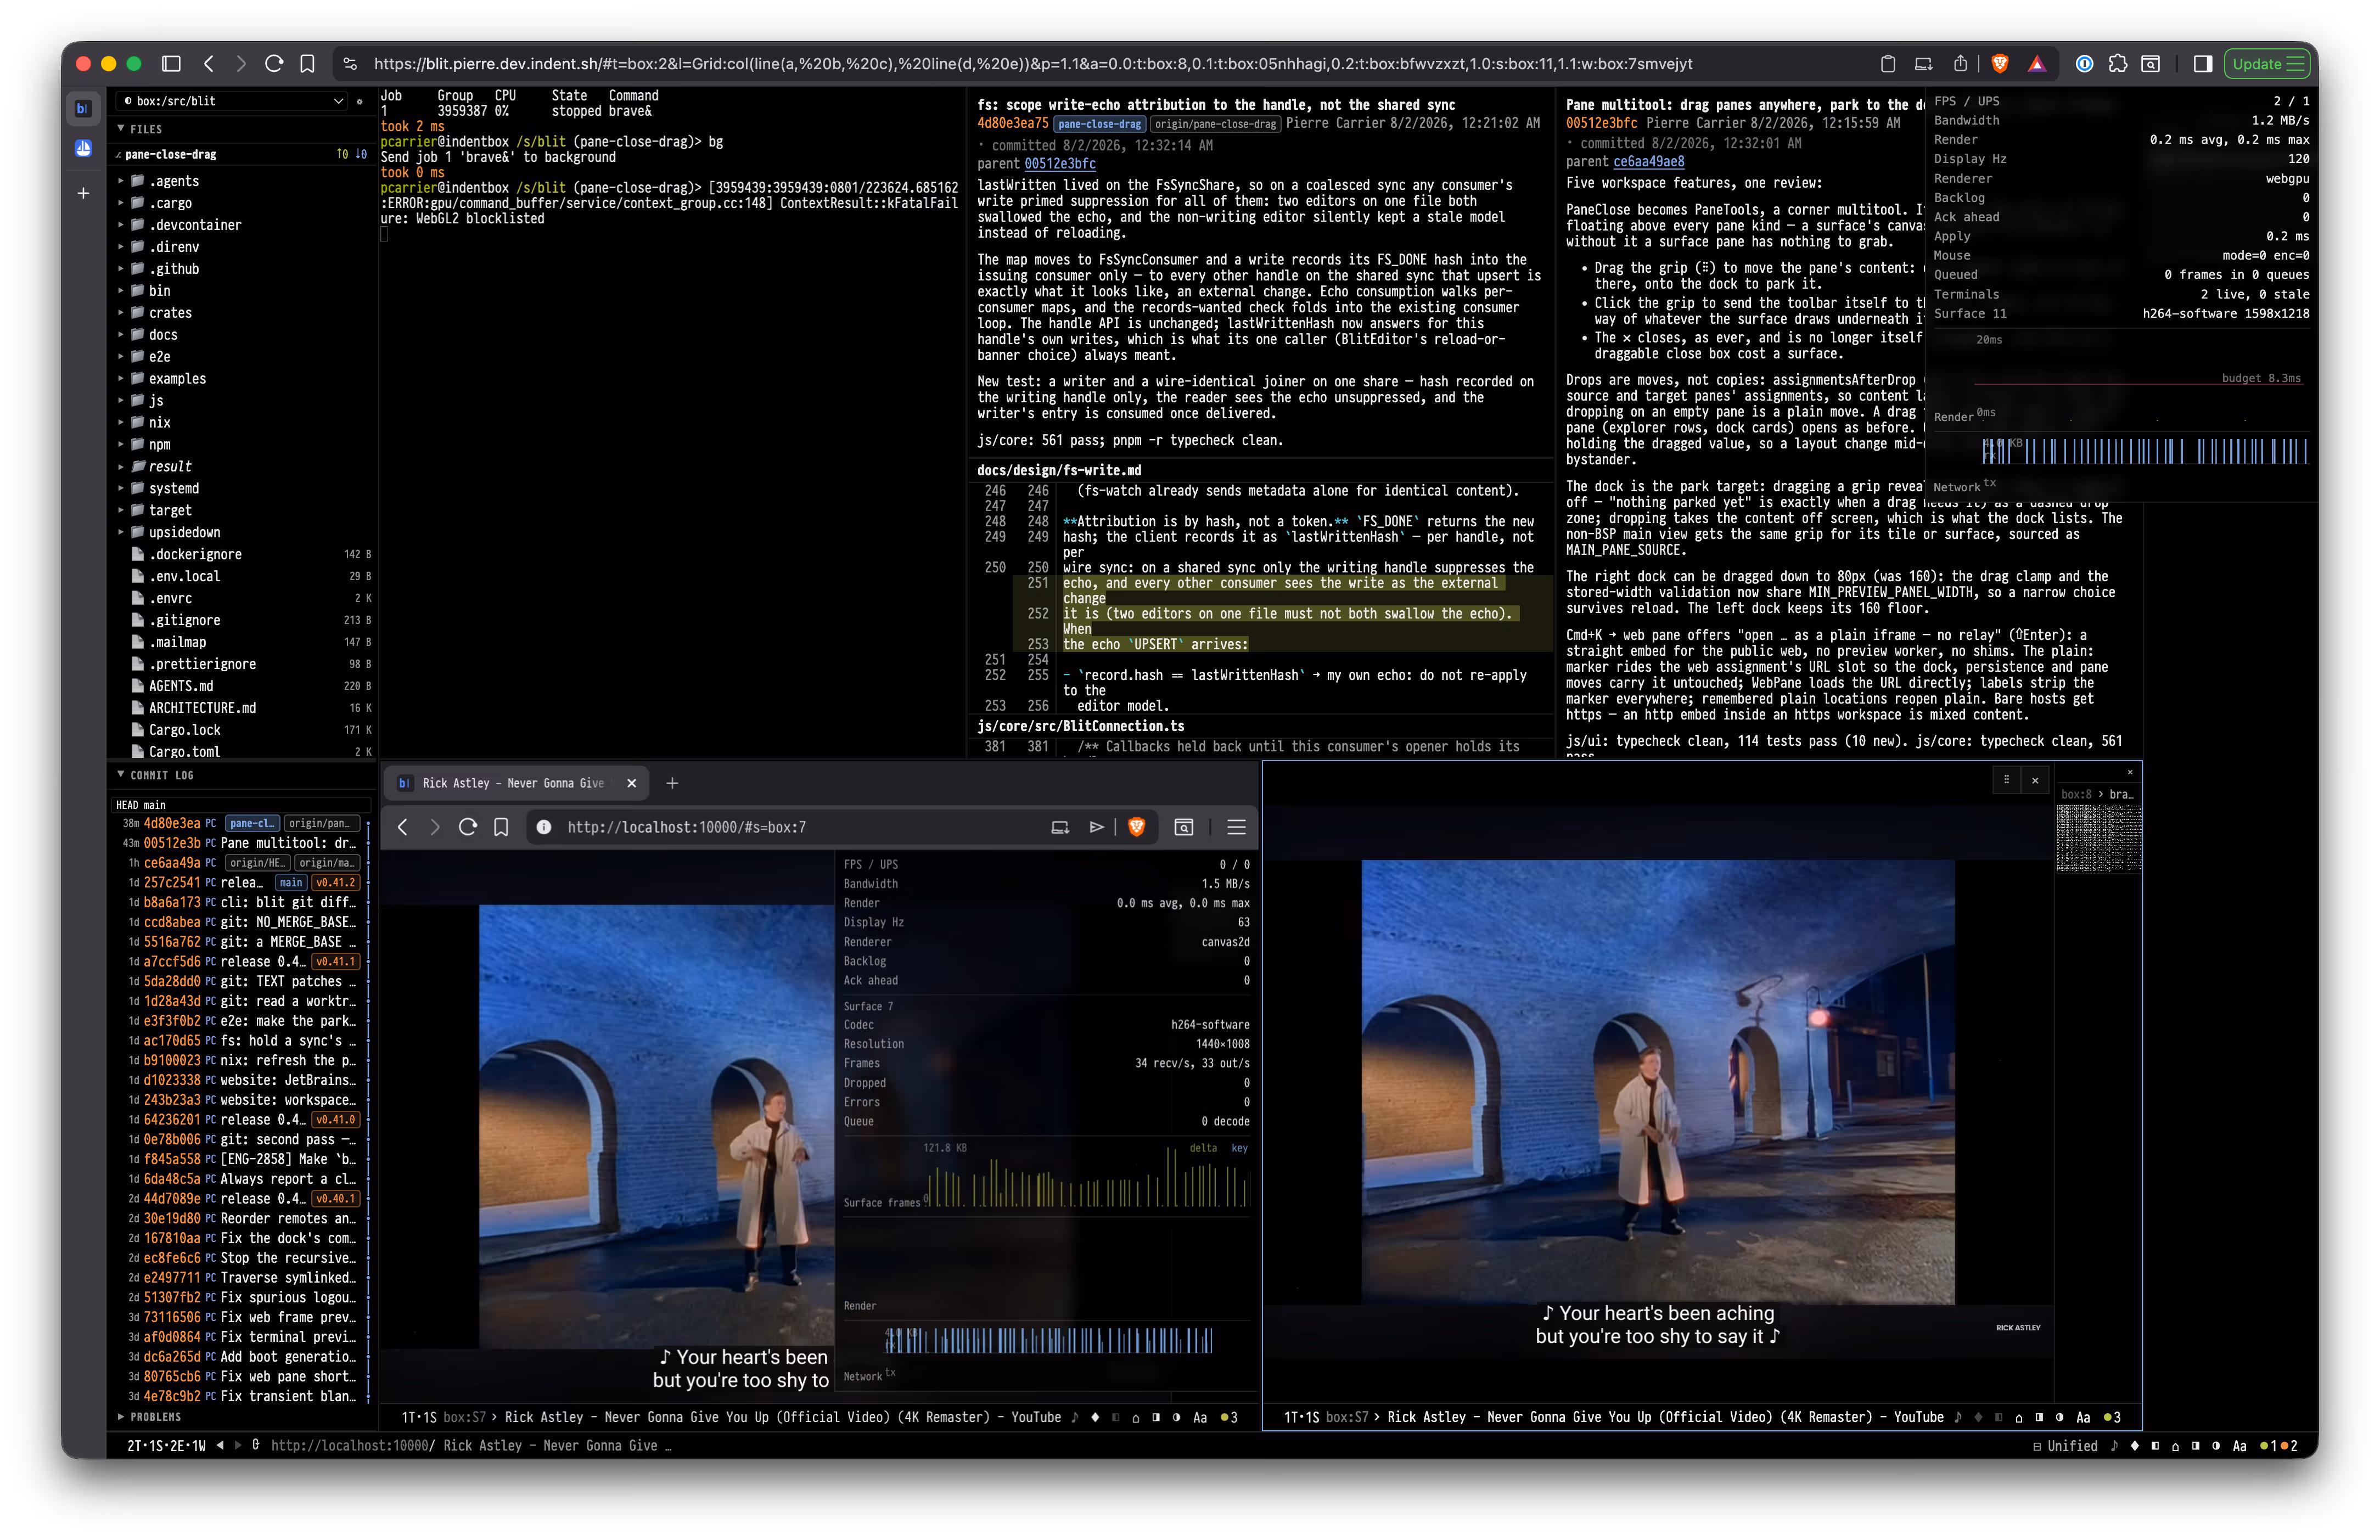The height and width of the screenshot is (1540, 2380).
Task: Click the install-app icon in the address bar
Action: 1923,64
